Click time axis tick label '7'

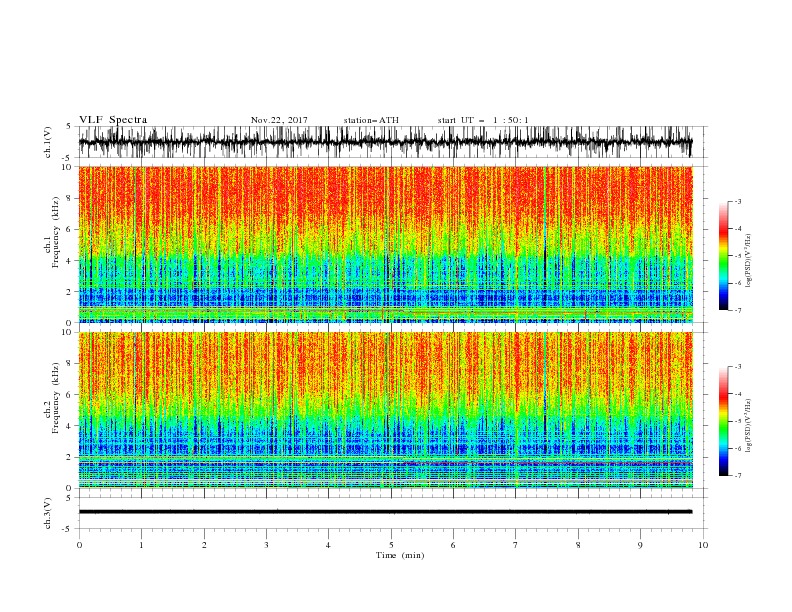(x=516, y=545)
